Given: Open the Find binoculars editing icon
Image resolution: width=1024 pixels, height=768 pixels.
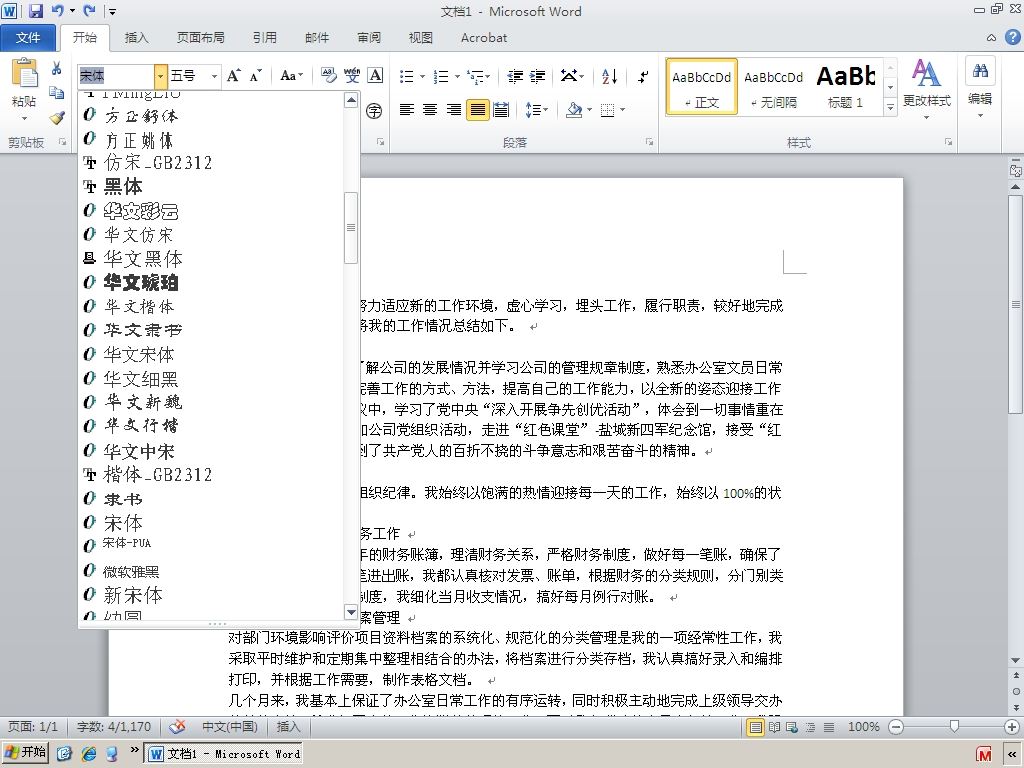Looking at the screenshot, I should click(x=980, y=71).
